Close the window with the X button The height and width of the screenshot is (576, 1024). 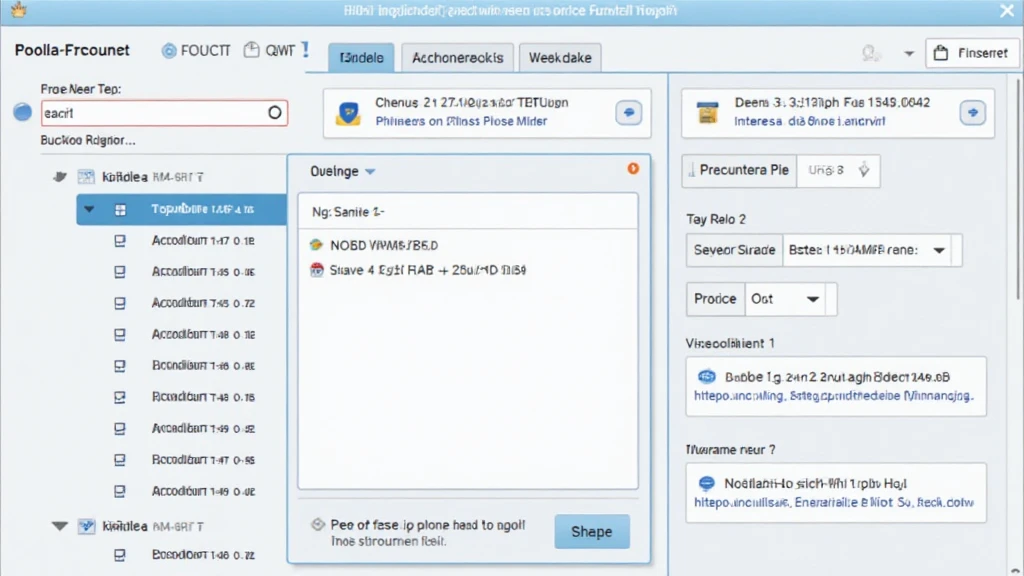1006,10
